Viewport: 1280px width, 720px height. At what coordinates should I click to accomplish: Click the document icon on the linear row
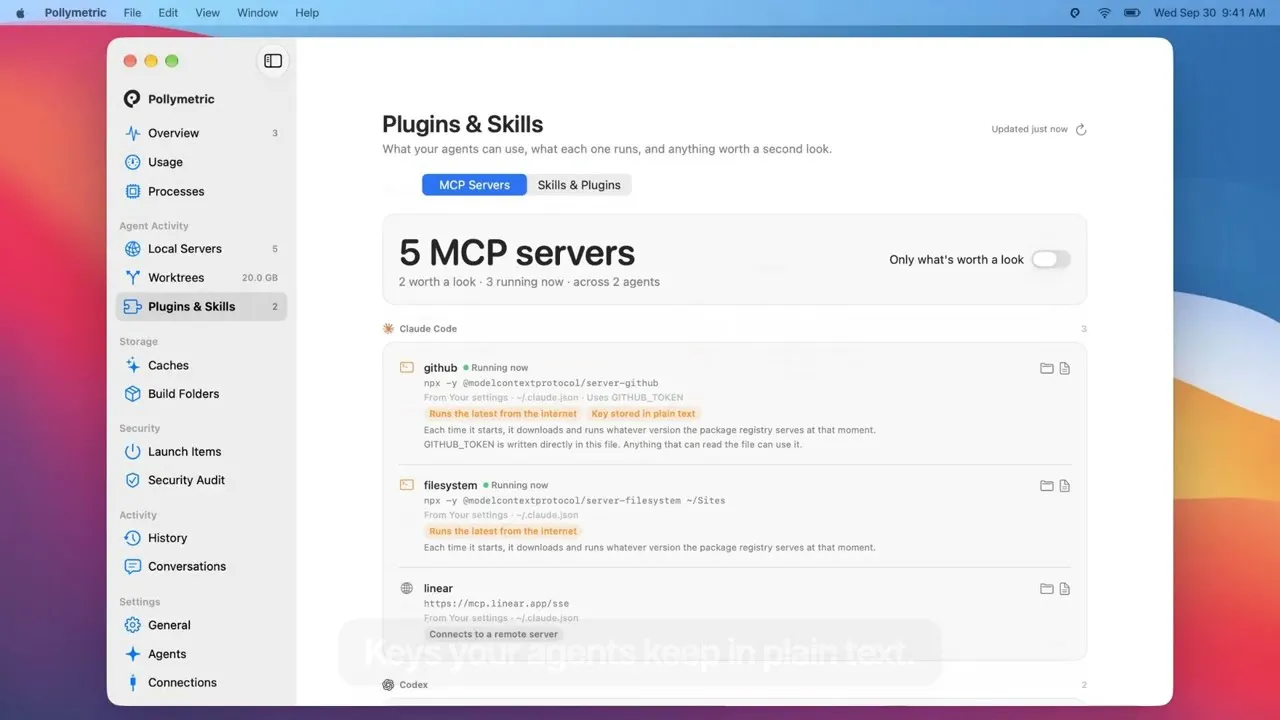[x=1065, y=589]
